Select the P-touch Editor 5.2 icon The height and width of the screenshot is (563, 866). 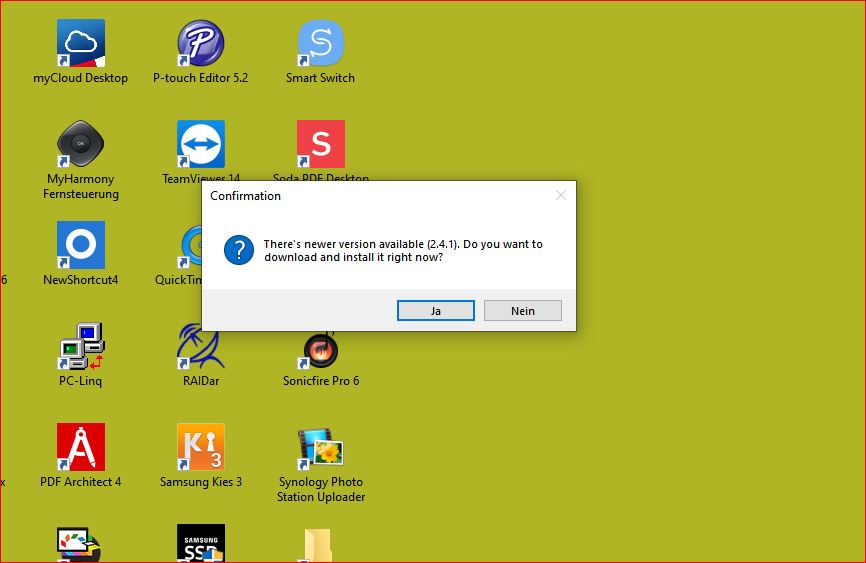(200, 43)
